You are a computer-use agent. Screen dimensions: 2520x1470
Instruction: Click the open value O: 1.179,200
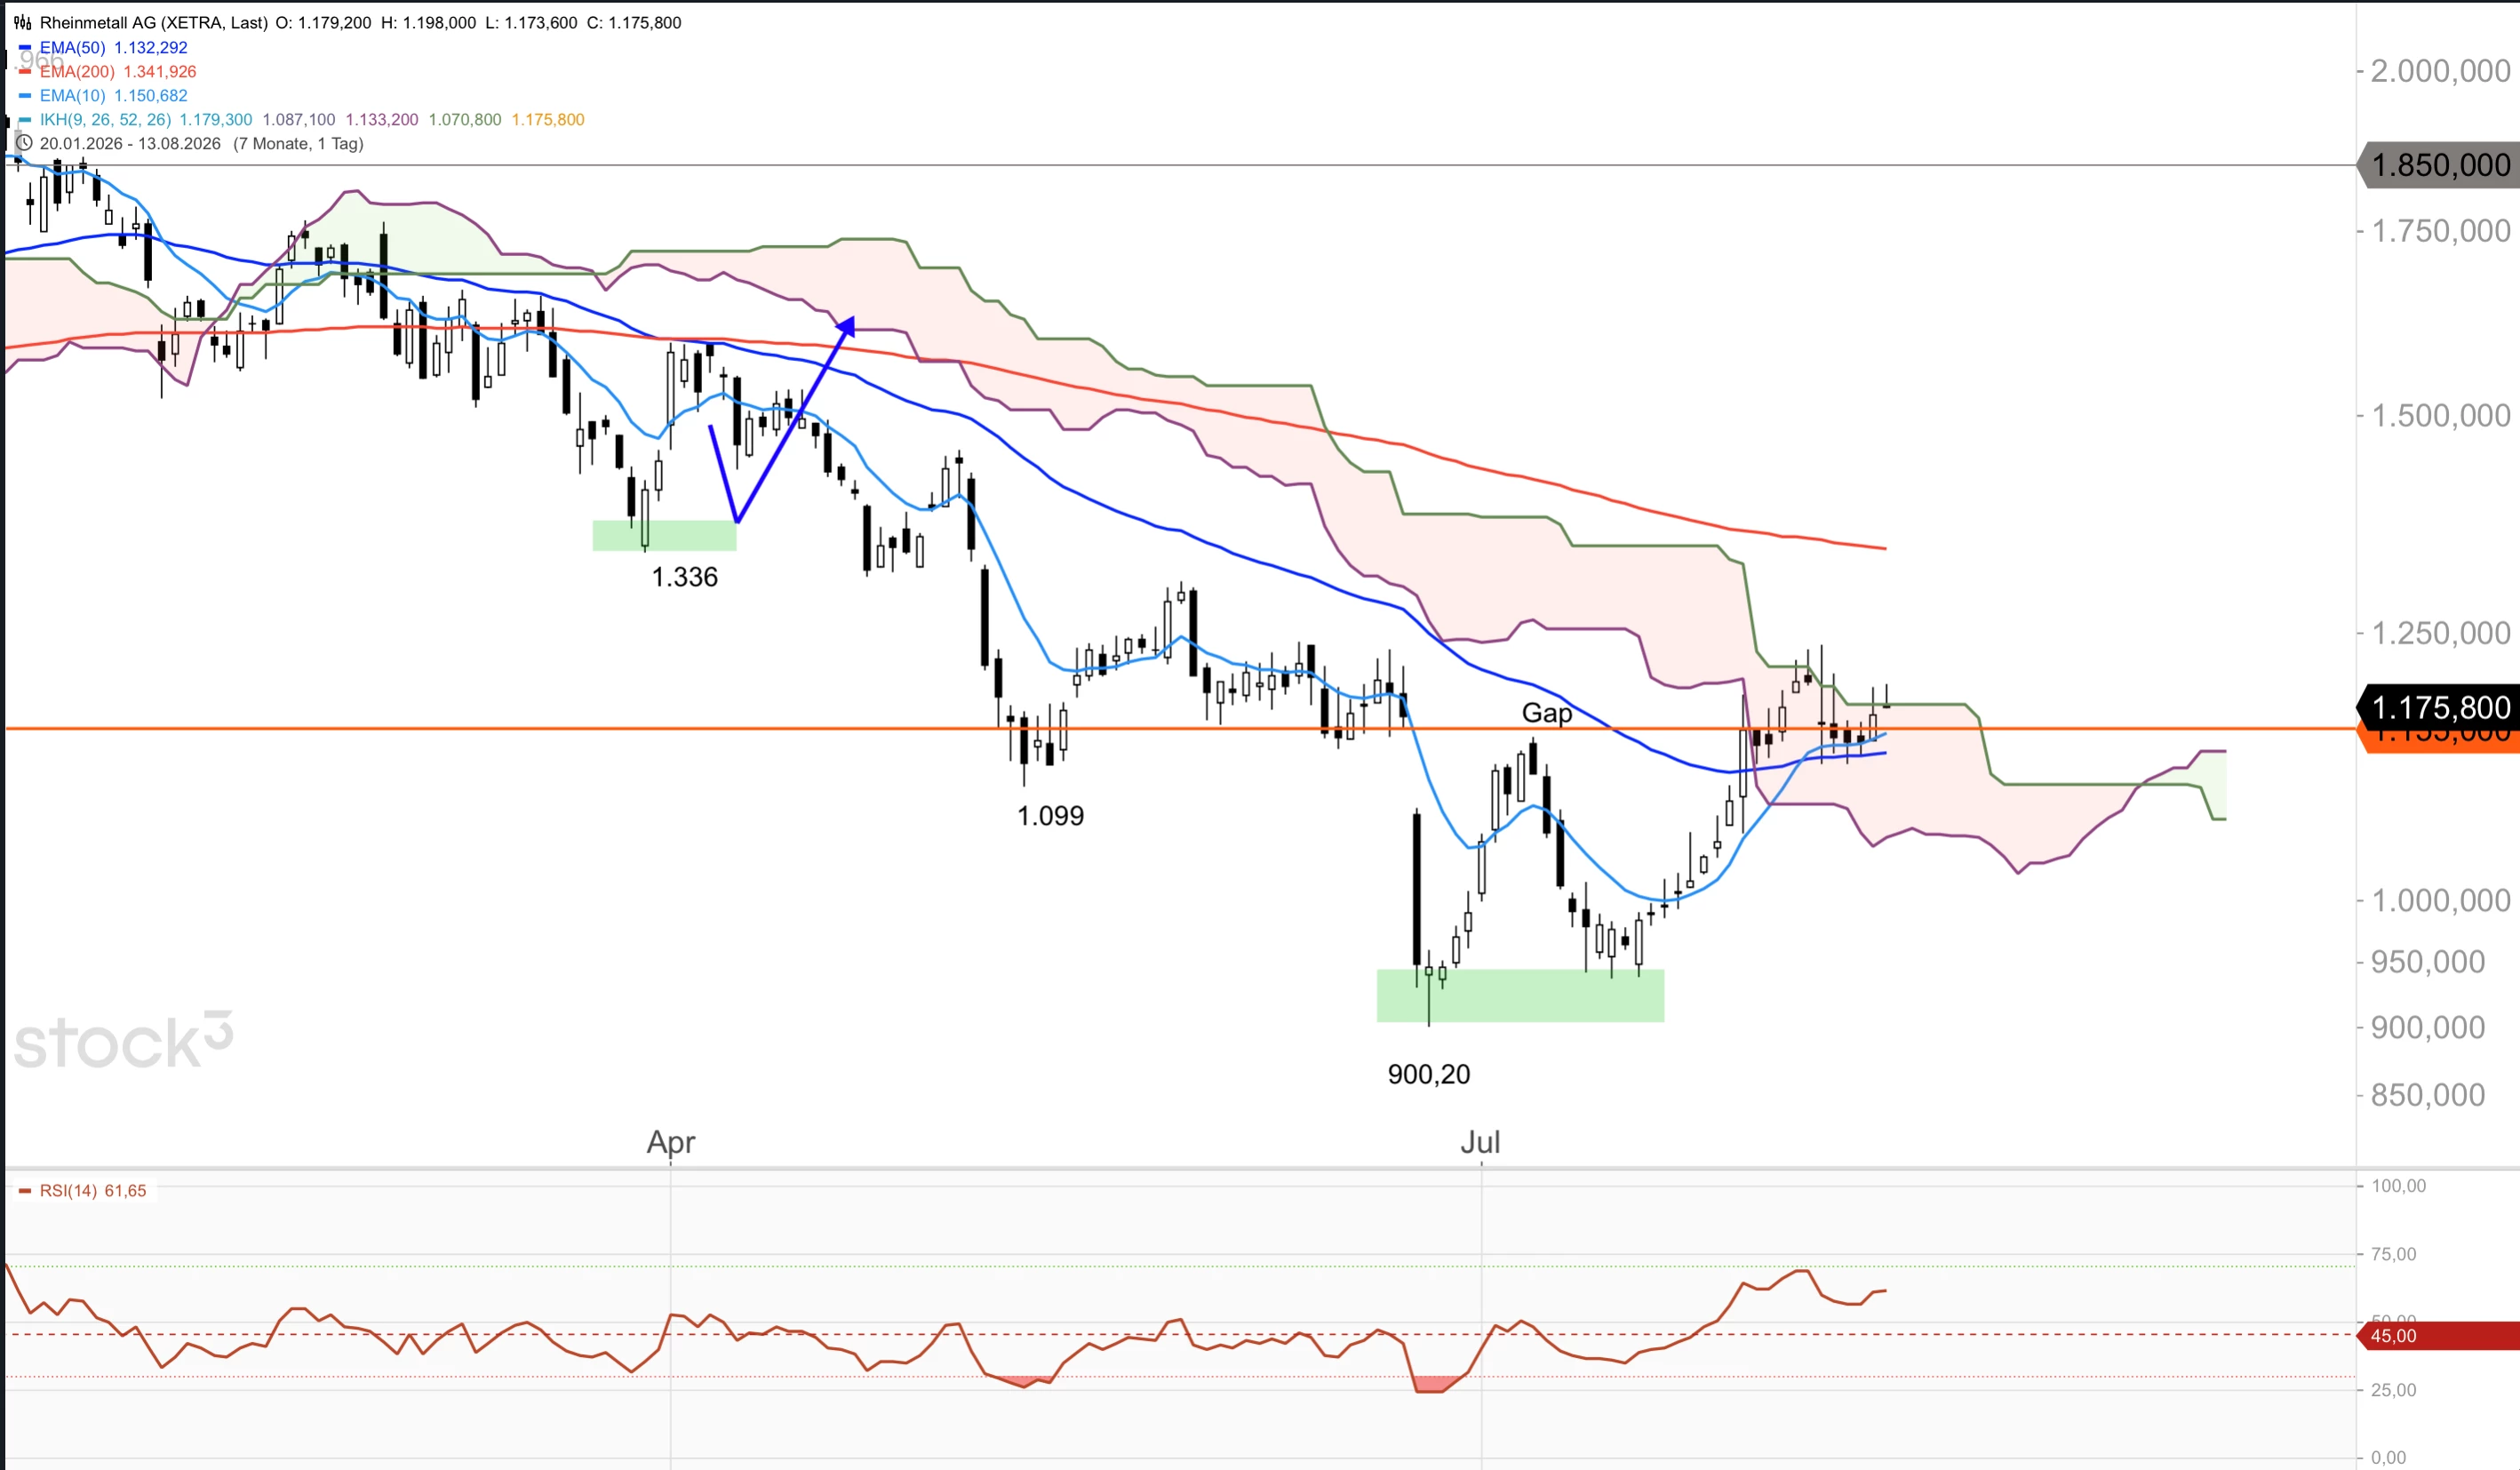click(x=323, y=22)
